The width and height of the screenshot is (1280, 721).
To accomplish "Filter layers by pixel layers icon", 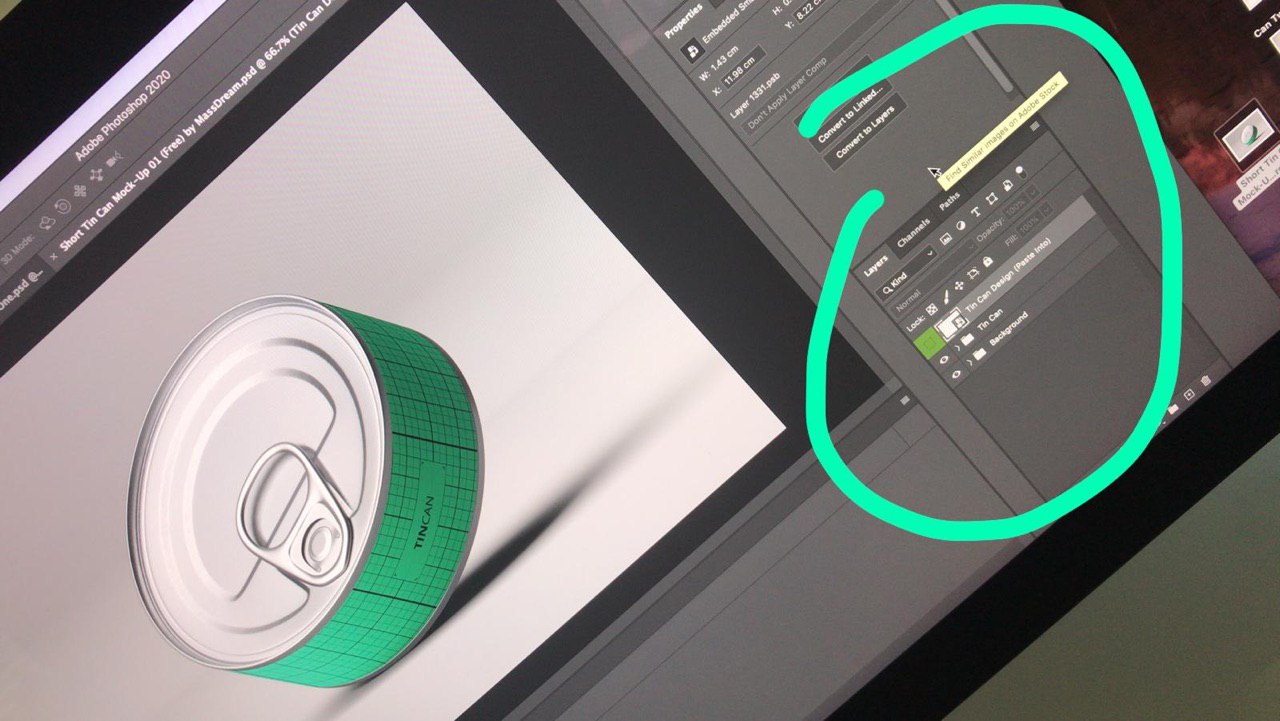I will click(x=946, y=239).
